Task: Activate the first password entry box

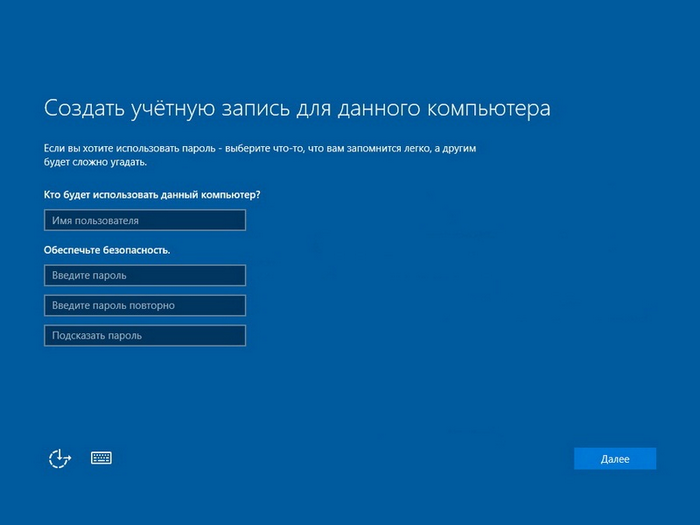Action: click(145, 275)
